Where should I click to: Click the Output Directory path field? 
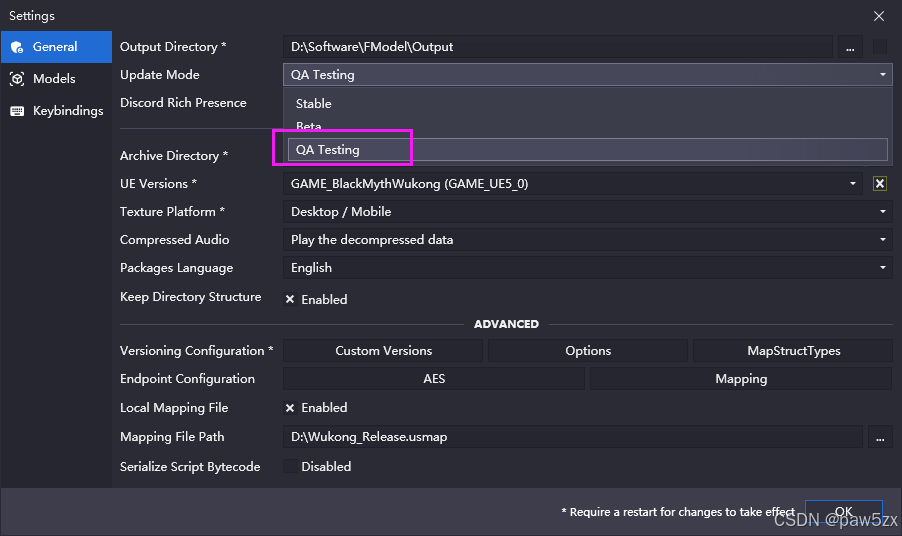click(x=558, y=47)
